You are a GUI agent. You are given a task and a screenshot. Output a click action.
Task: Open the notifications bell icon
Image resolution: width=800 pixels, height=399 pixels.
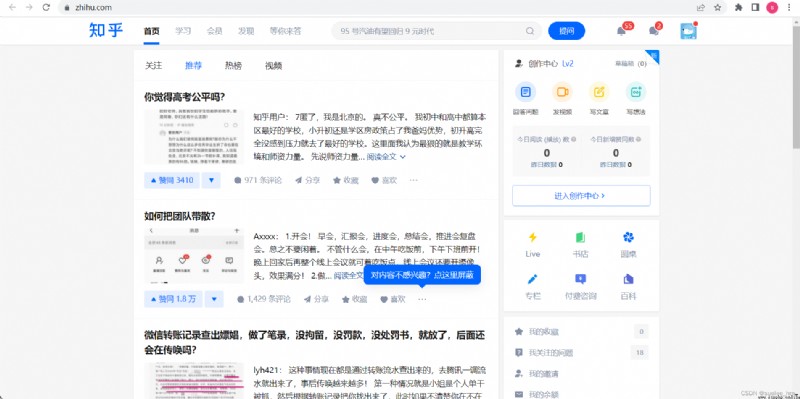(621, 32)
